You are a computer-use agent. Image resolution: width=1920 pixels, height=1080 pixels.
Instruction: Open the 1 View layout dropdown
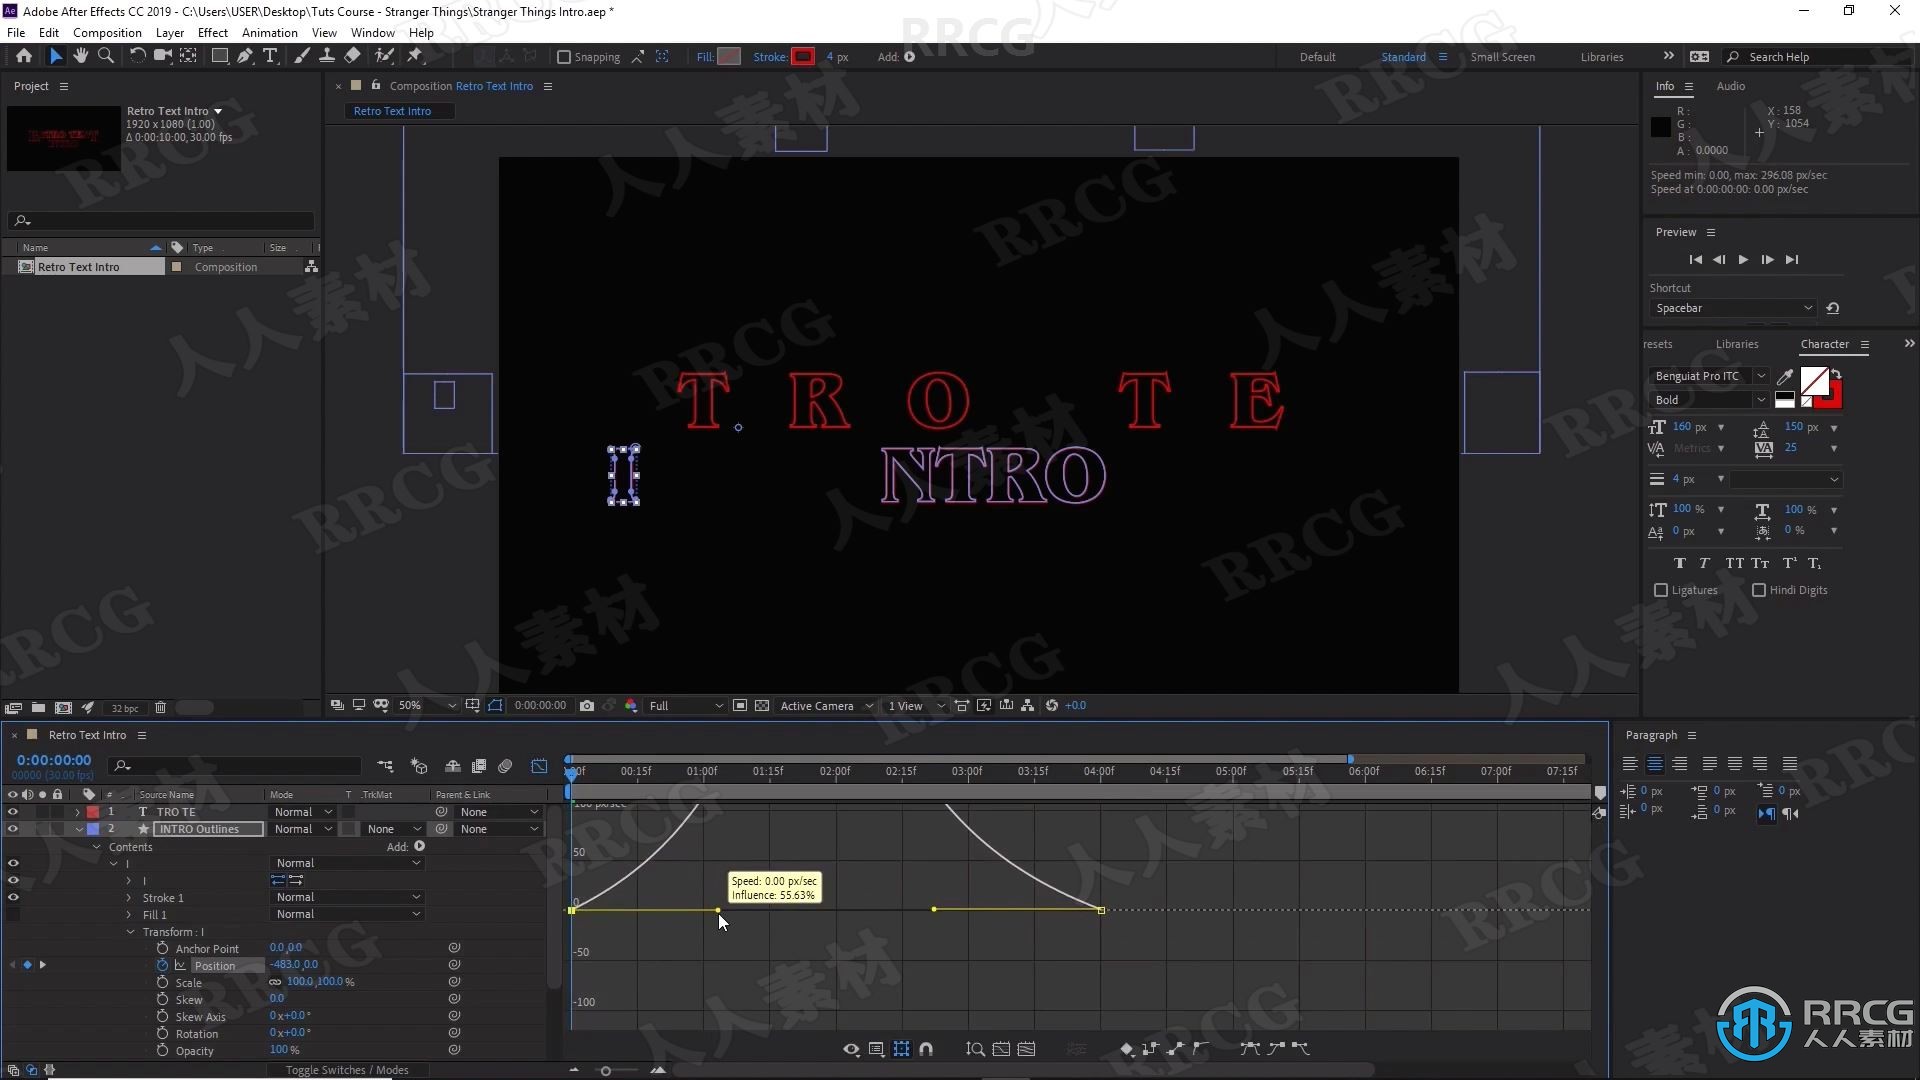point(915,706)
